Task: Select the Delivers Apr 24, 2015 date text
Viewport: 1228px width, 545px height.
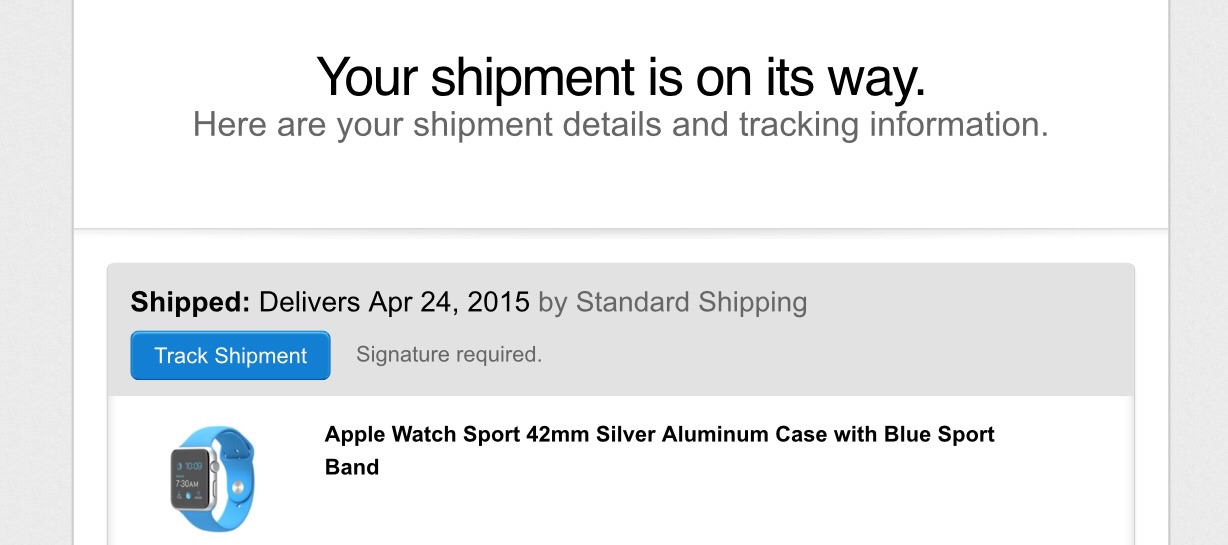Action: point(394,302)
